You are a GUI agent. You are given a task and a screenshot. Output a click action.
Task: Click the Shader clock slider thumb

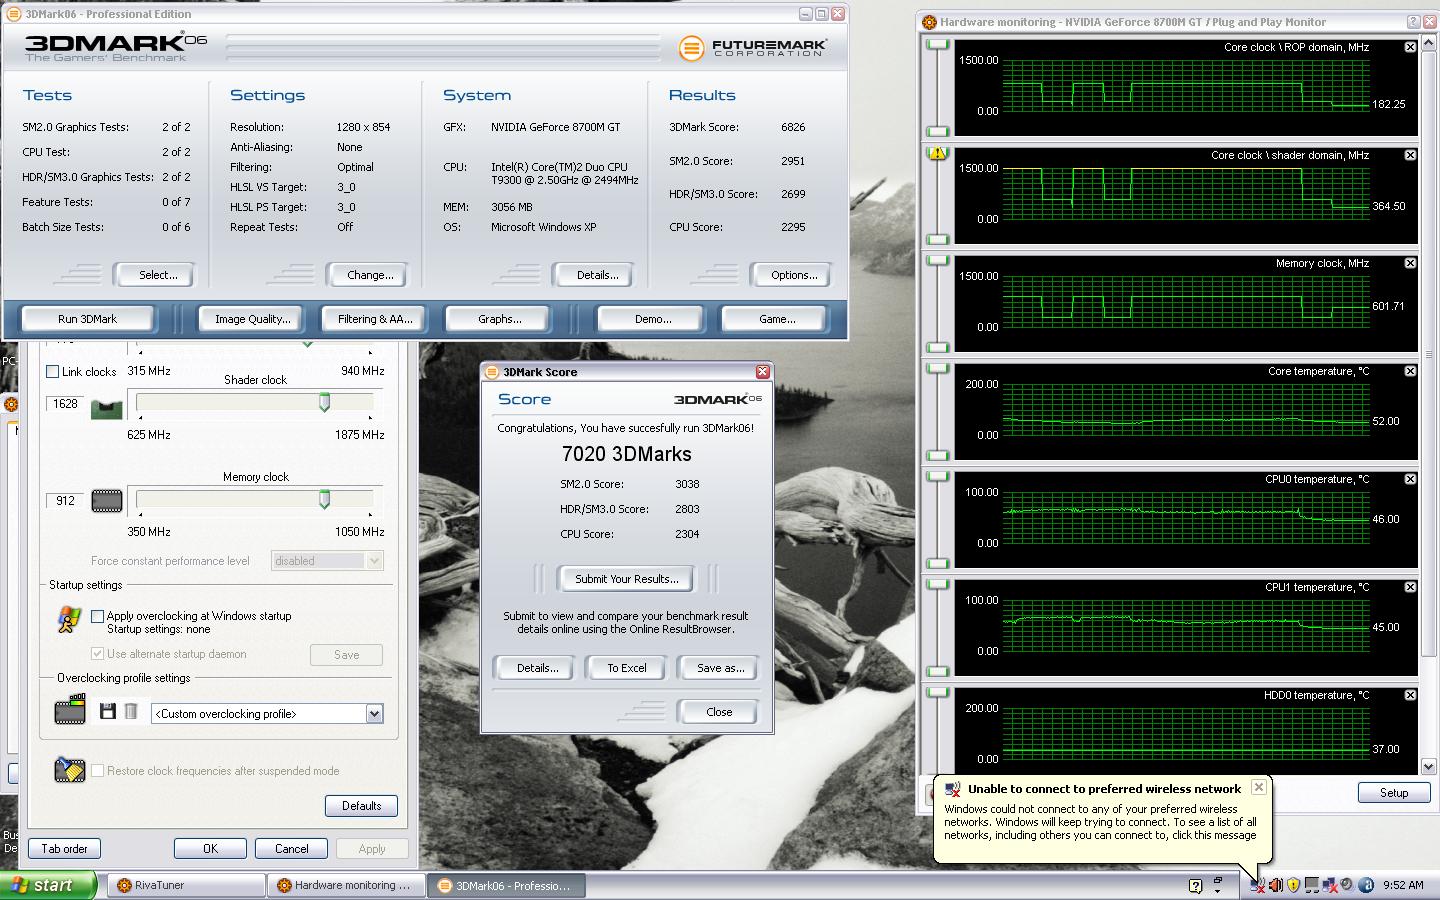[x=324, y=402]
